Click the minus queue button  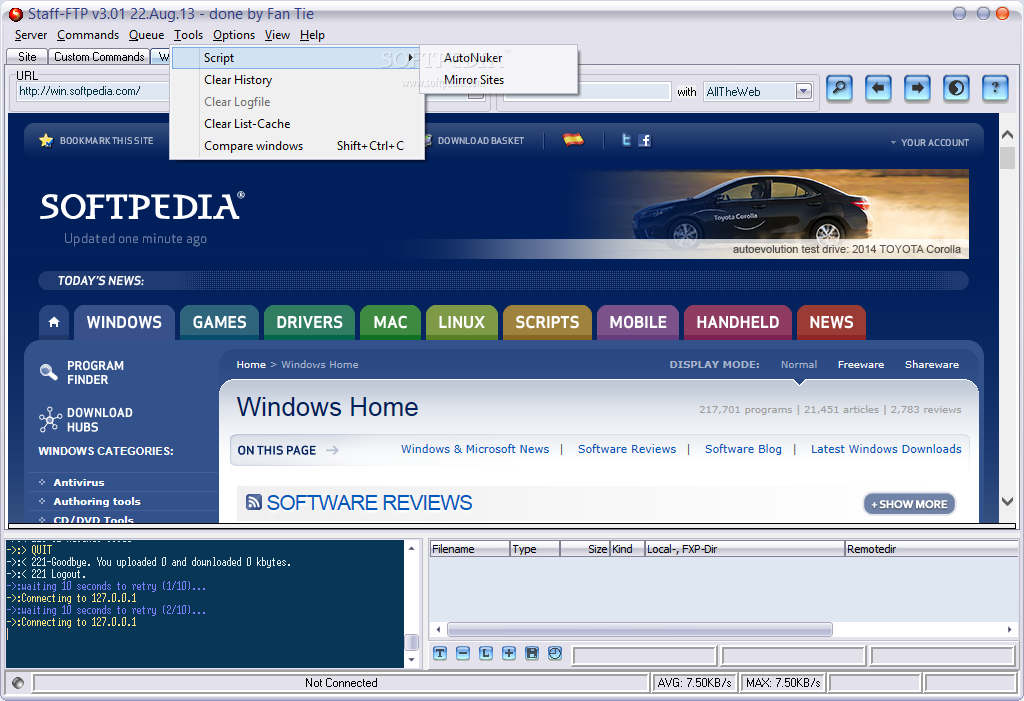point(463,653)
